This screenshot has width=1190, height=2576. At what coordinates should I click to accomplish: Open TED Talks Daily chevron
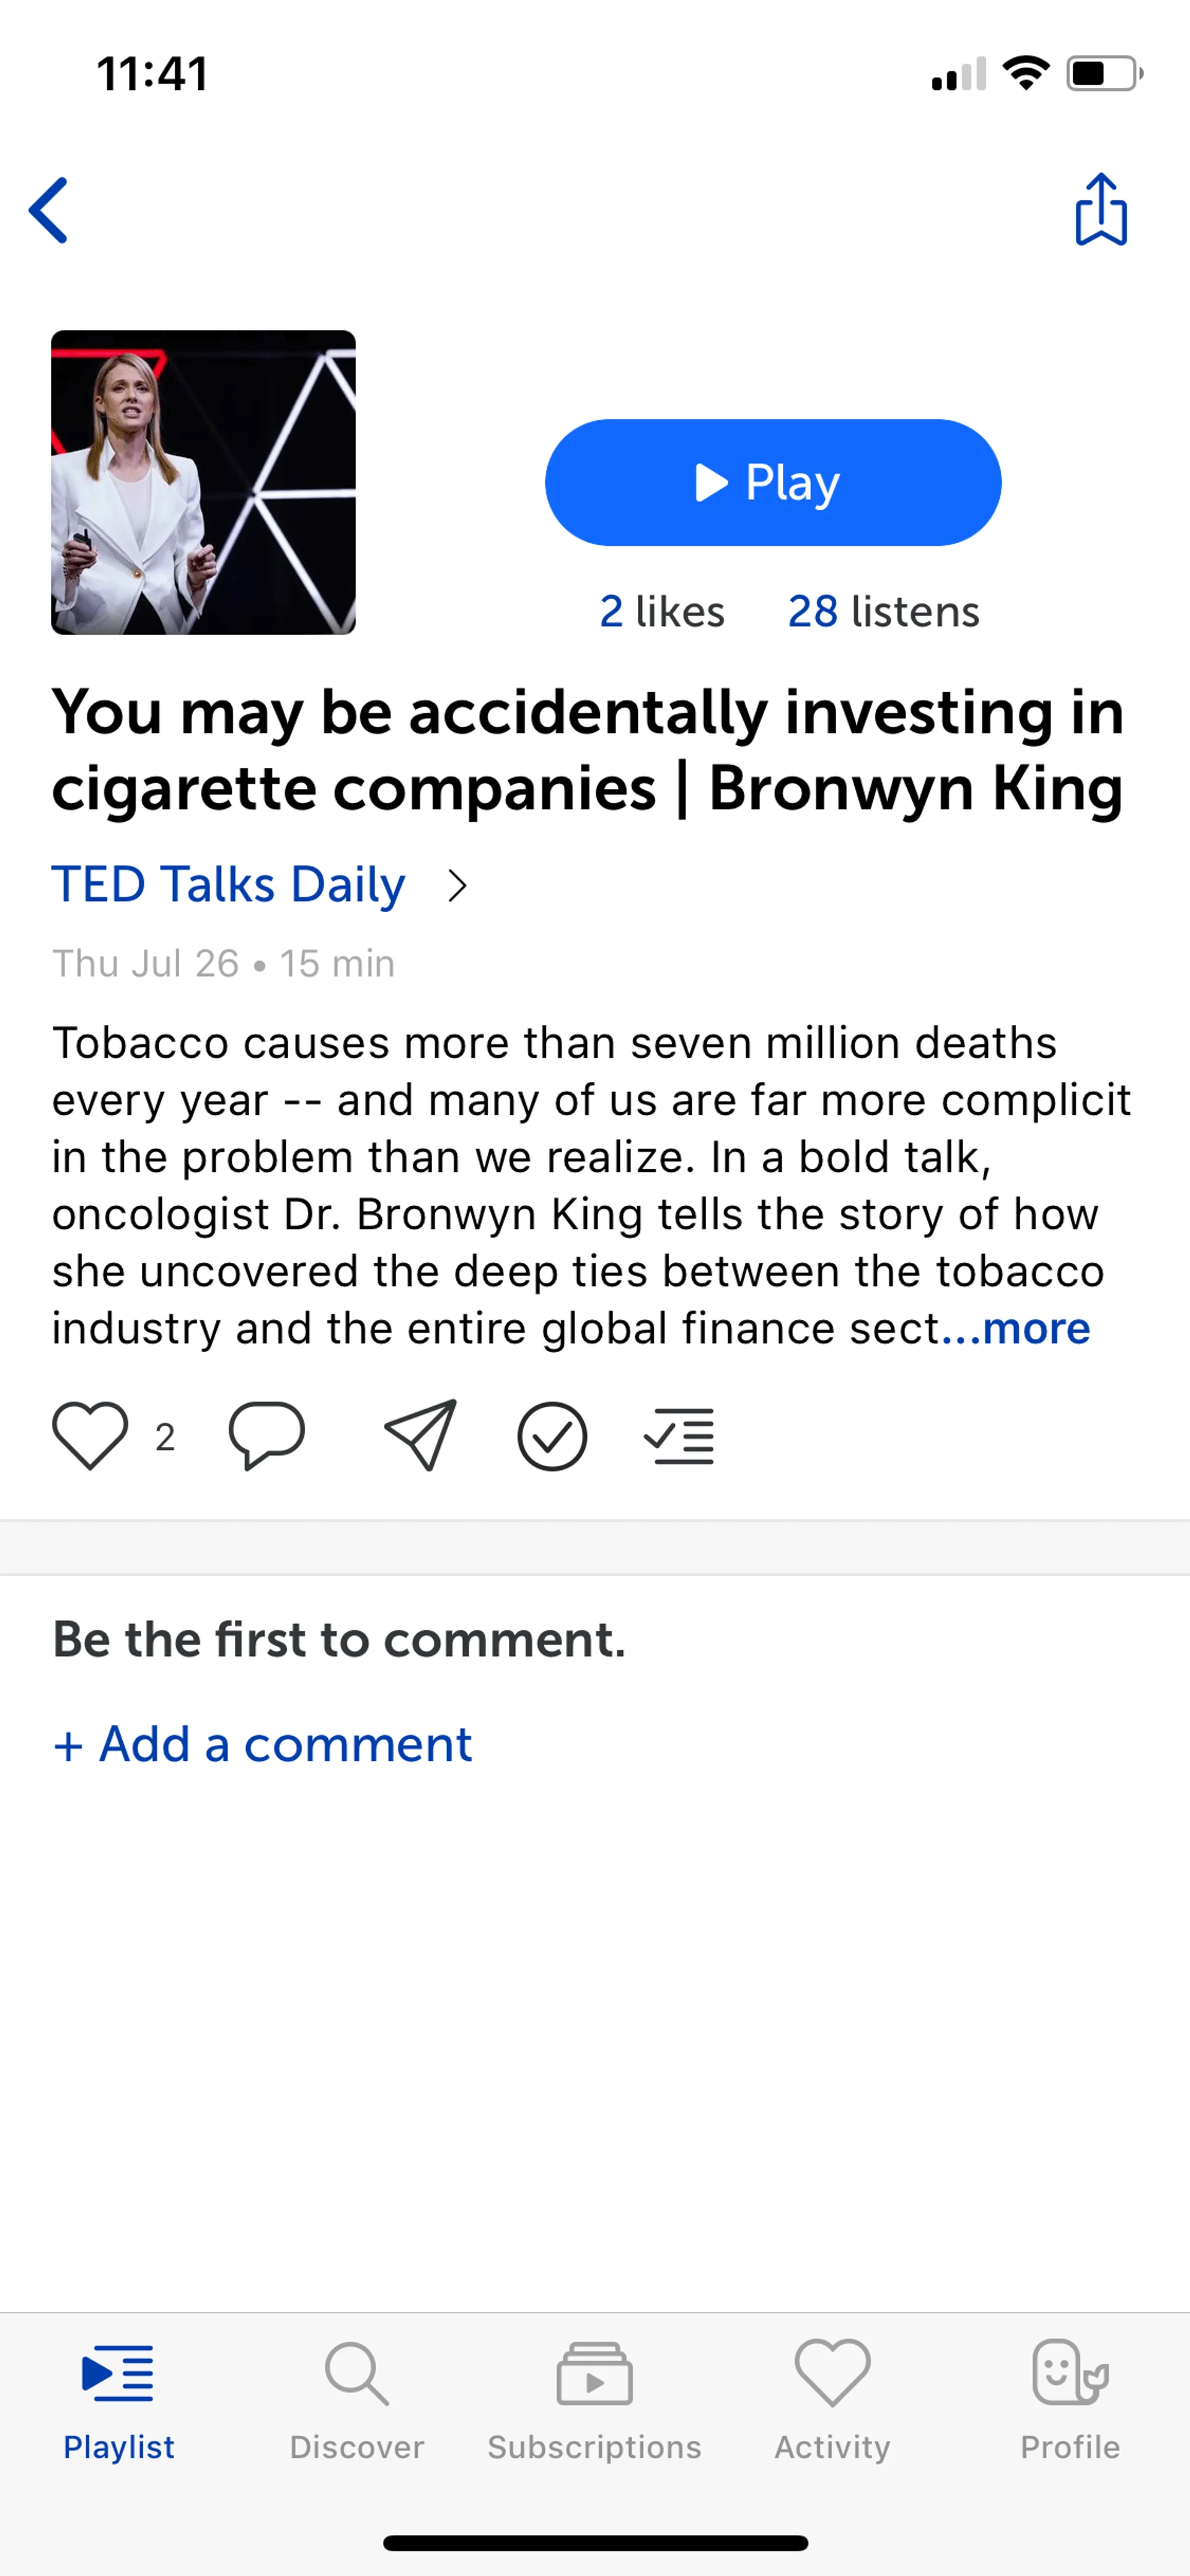tap(457, 885)
